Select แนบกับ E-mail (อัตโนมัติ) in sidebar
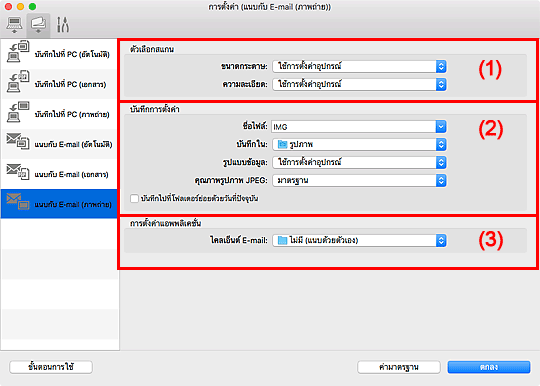Screen dimensions: 540x386 click(59, 144)
